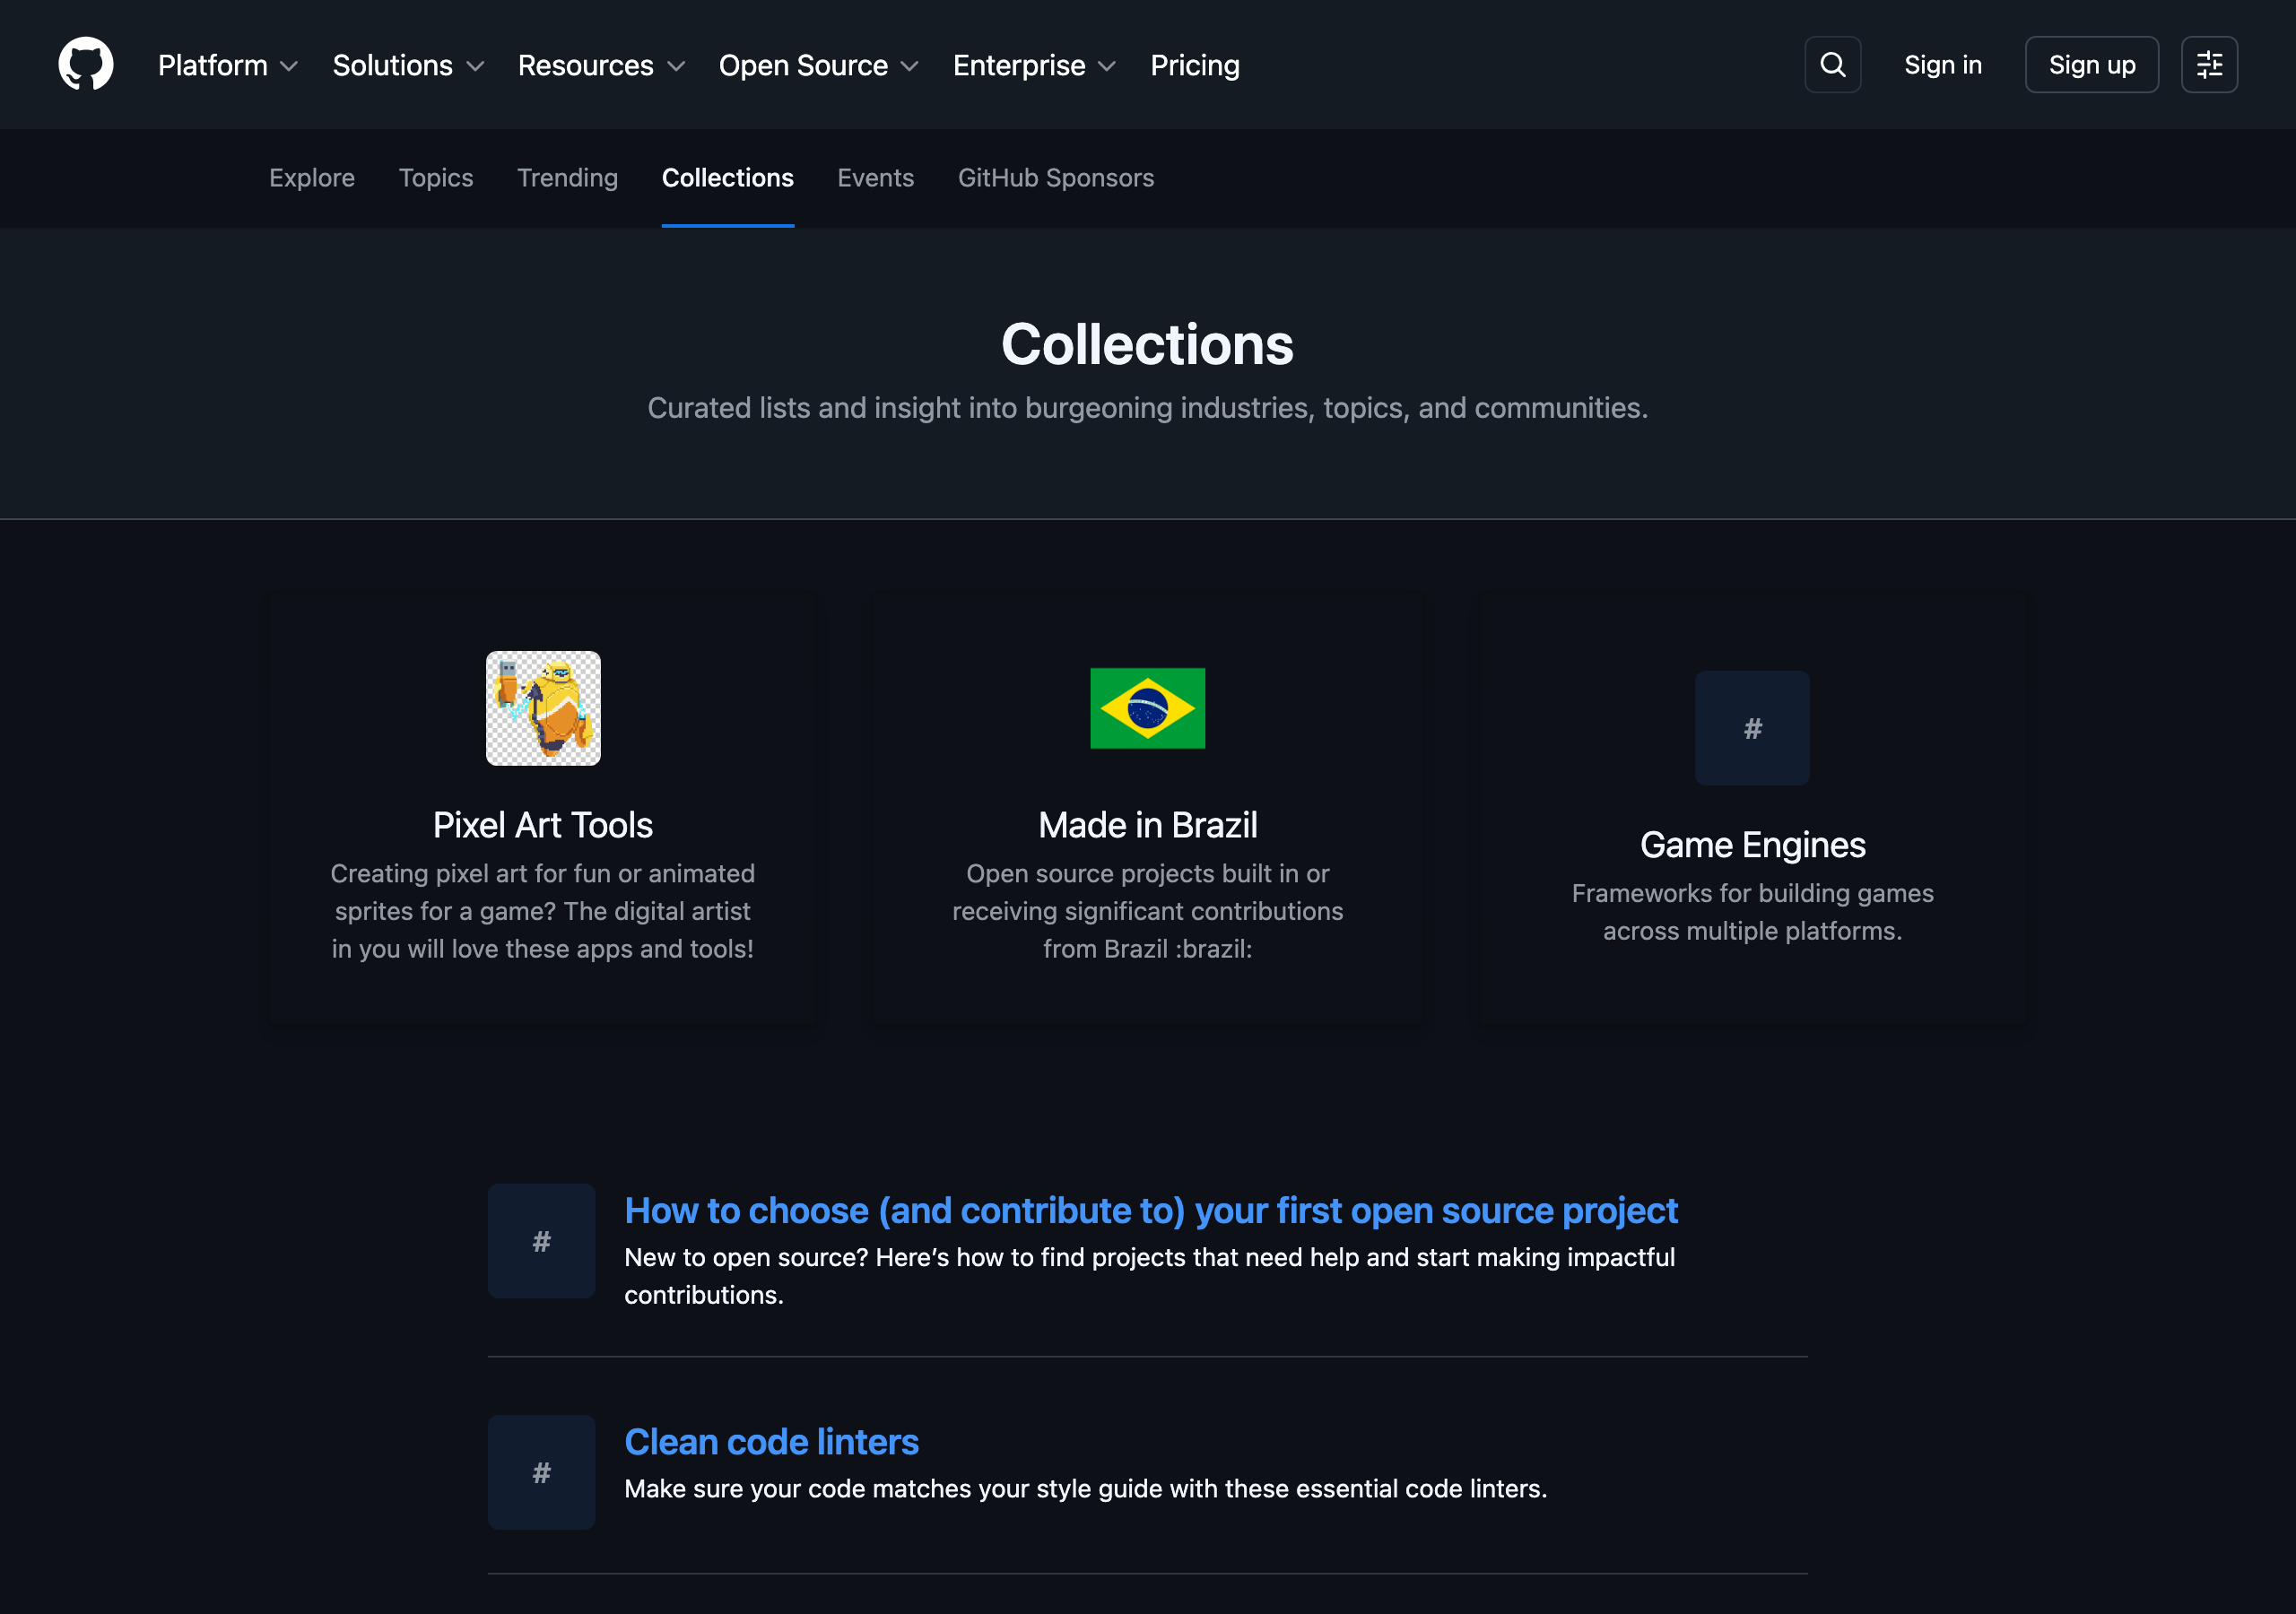
Task: Switch to the Events tab
Action: click(875, 178)
